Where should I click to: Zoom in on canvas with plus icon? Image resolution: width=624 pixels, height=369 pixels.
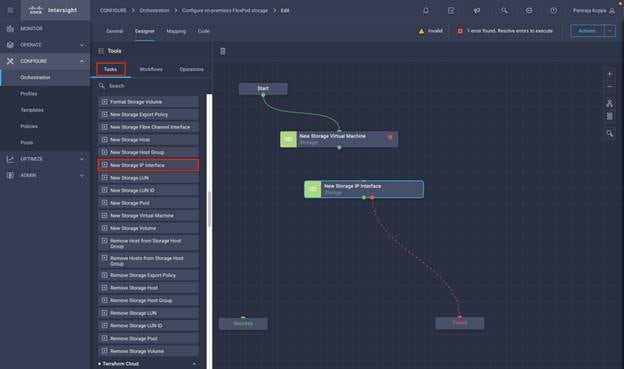tap(609, 74)
